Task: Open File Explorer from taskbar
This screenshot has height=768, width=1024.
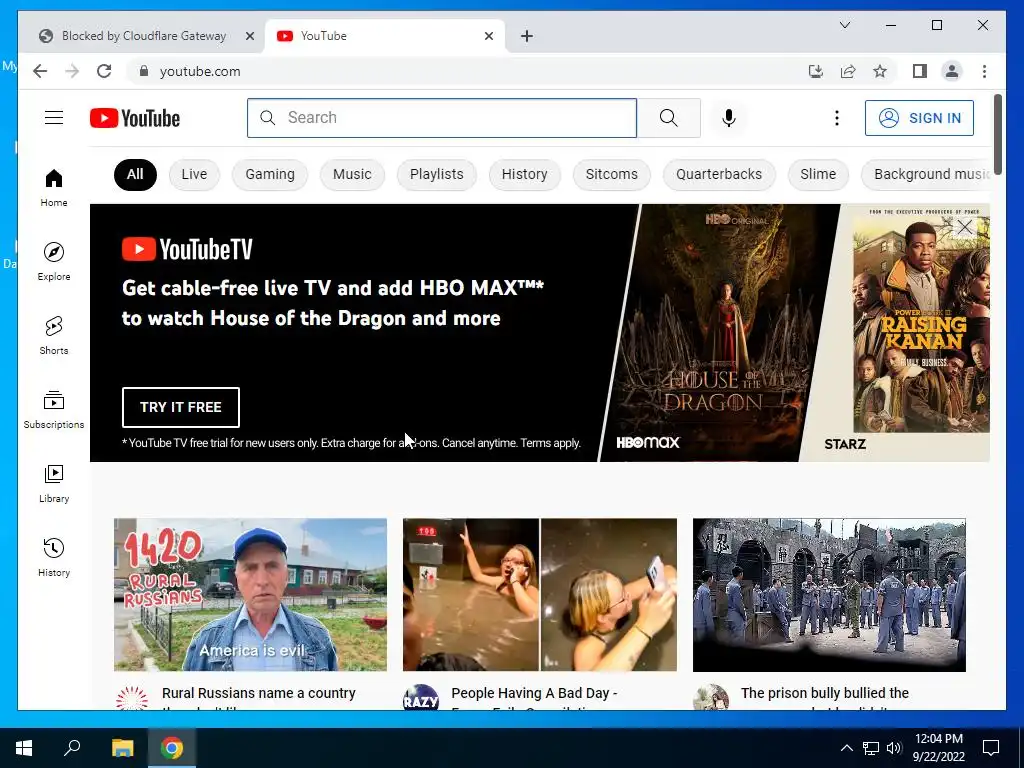Action: pyautogui.click(x=122, y=748)
